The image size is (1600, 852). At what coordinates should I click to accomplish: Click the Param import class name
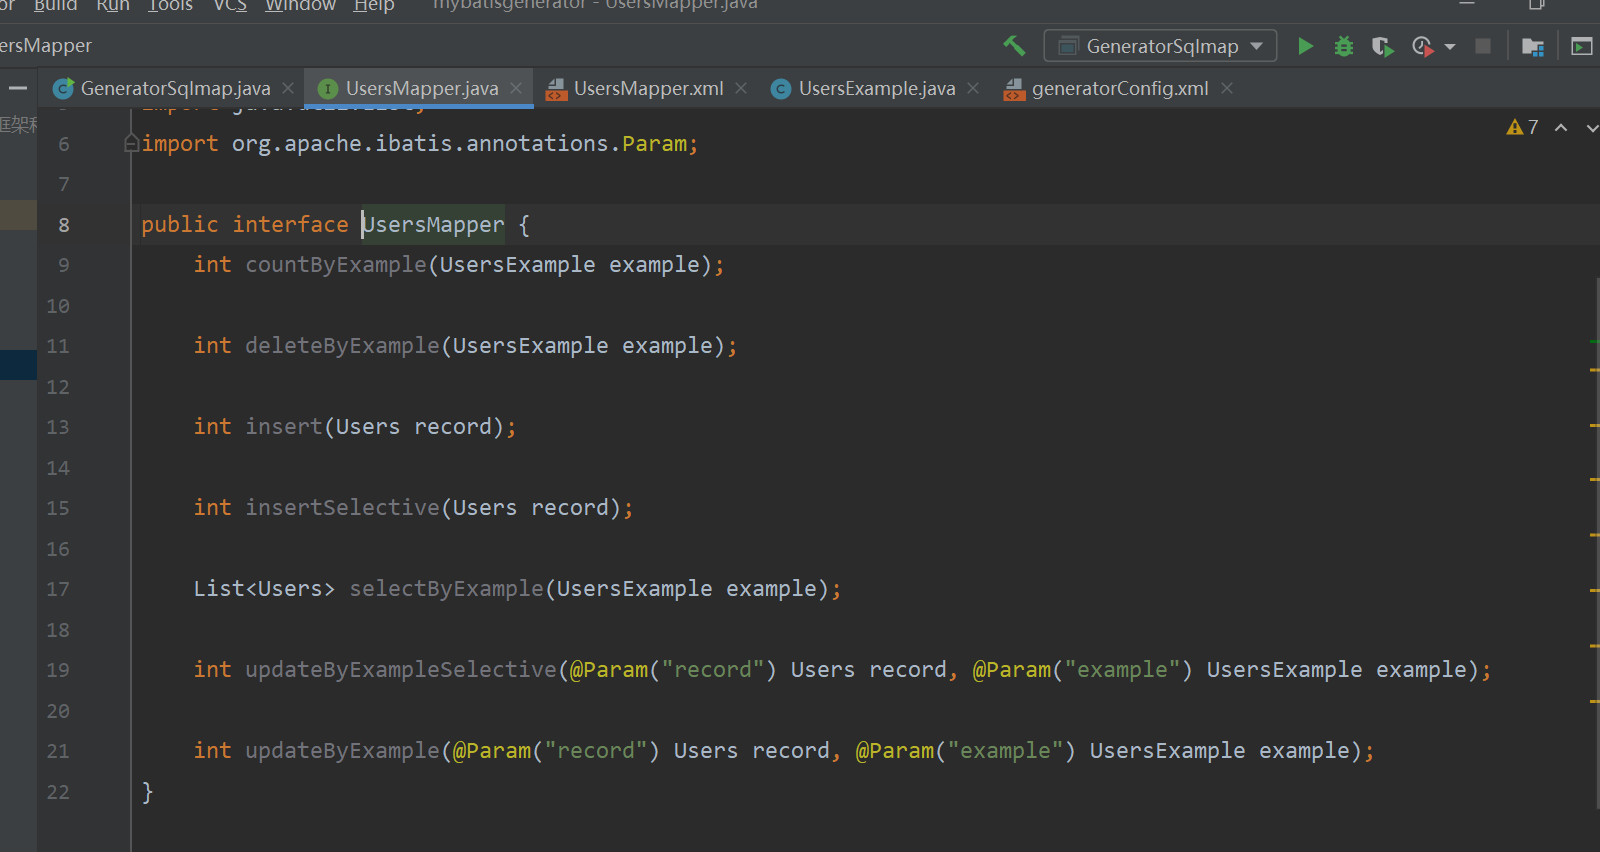point(654,143)
